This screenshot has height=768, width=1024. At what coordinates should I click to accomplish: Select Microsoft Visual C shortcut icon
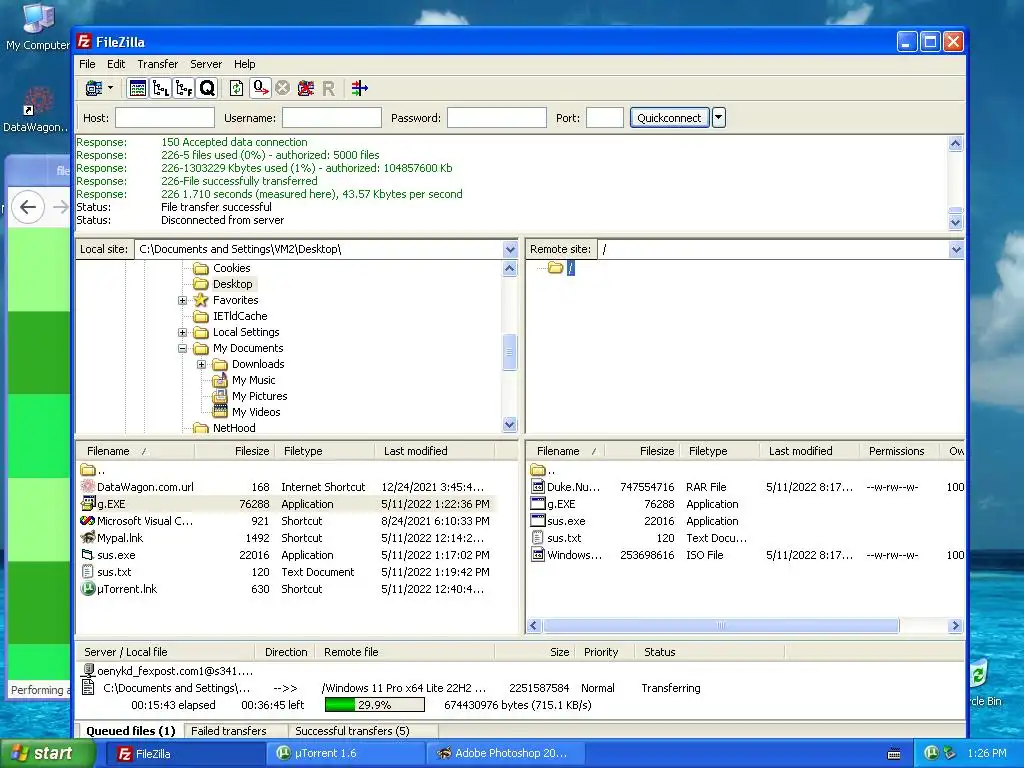(x=88, y=520)
